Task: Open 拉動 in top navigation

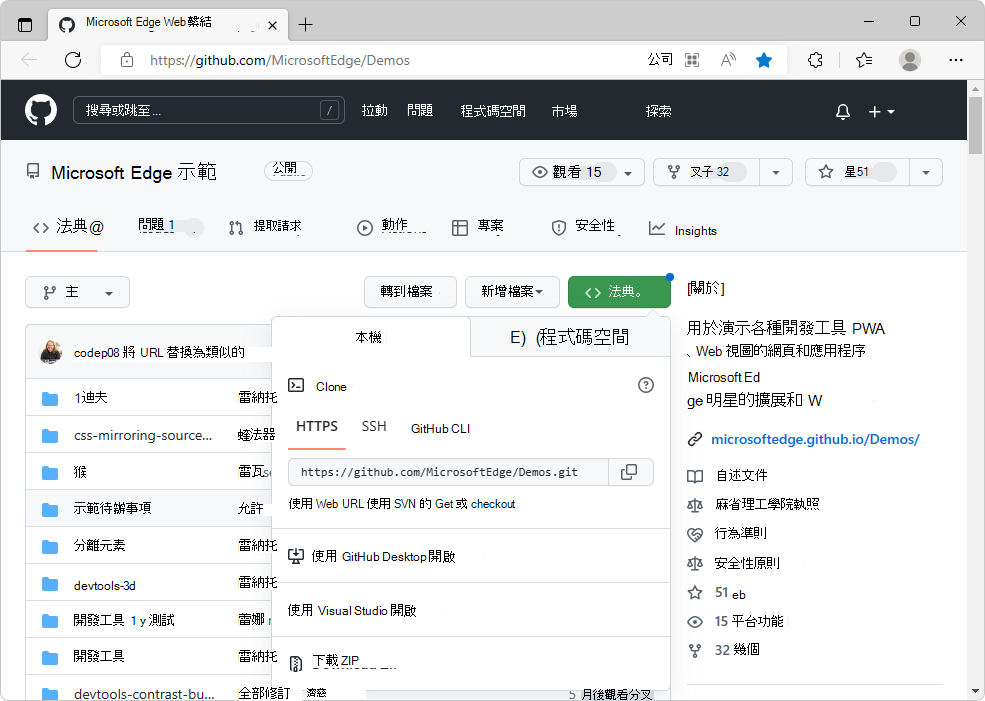Action: pos(374,111)
